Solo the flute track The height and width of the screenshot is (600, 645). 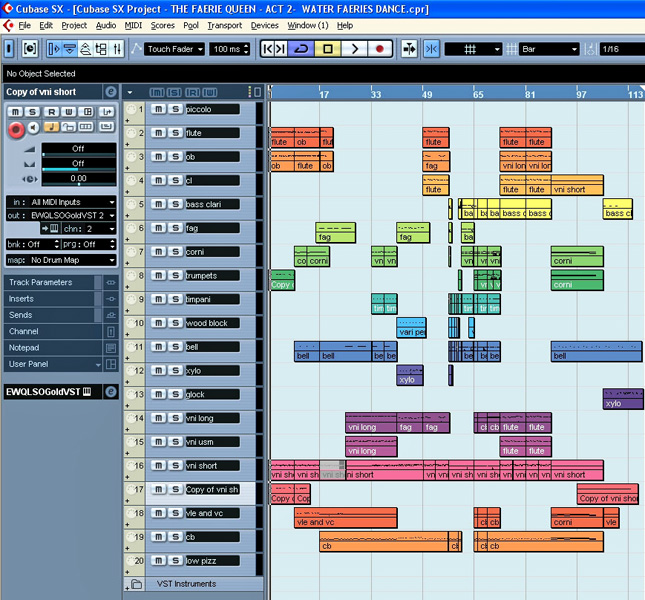176,132
